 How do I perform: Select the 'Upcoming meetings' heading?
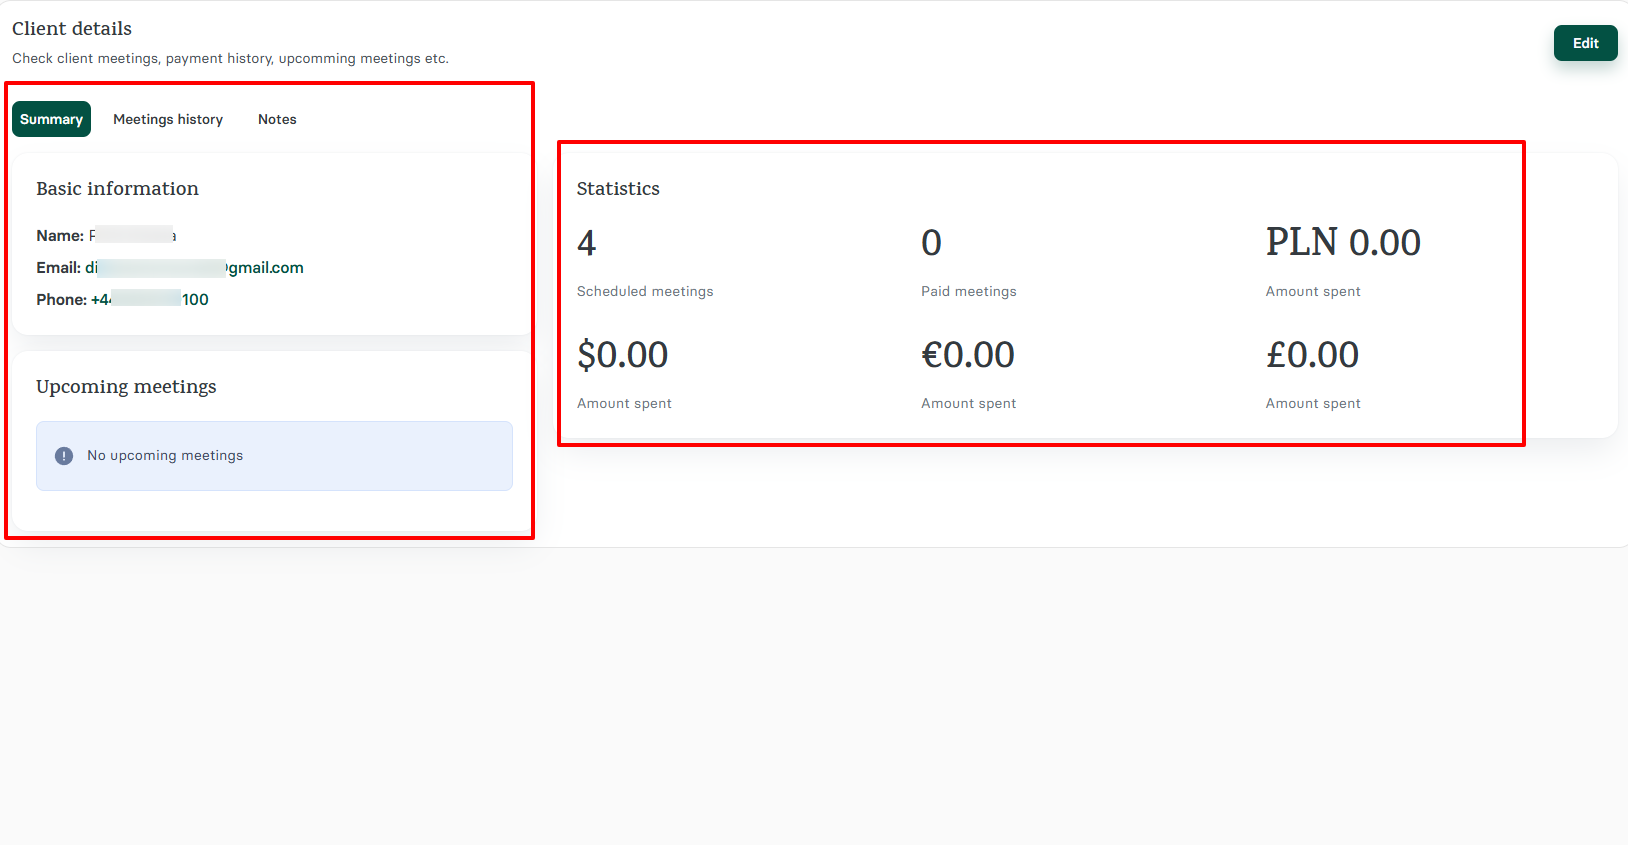pyautogui.click(x=126, y=386)
